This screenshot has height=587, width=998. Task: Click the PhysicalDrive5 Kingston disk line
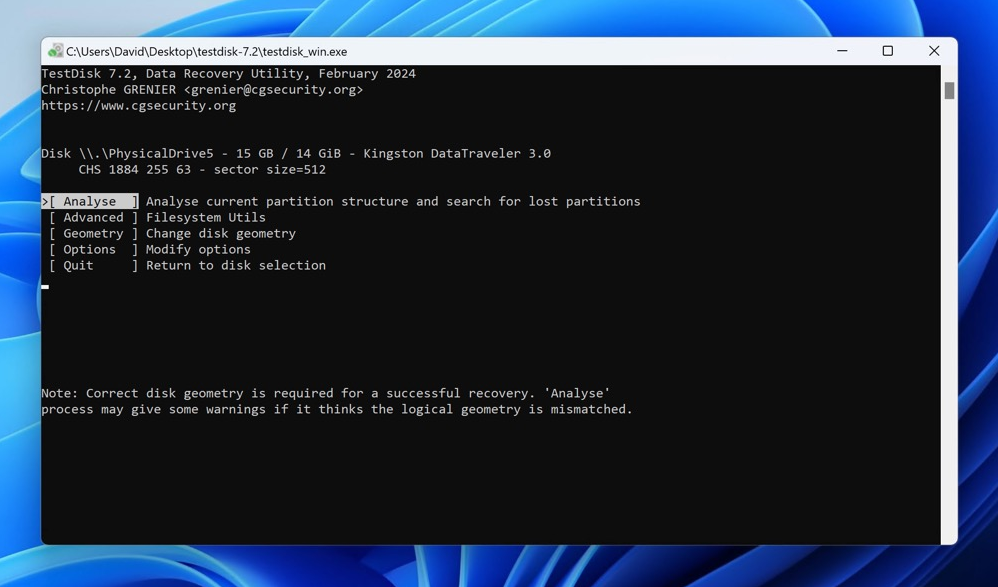(x=296, y=153)
